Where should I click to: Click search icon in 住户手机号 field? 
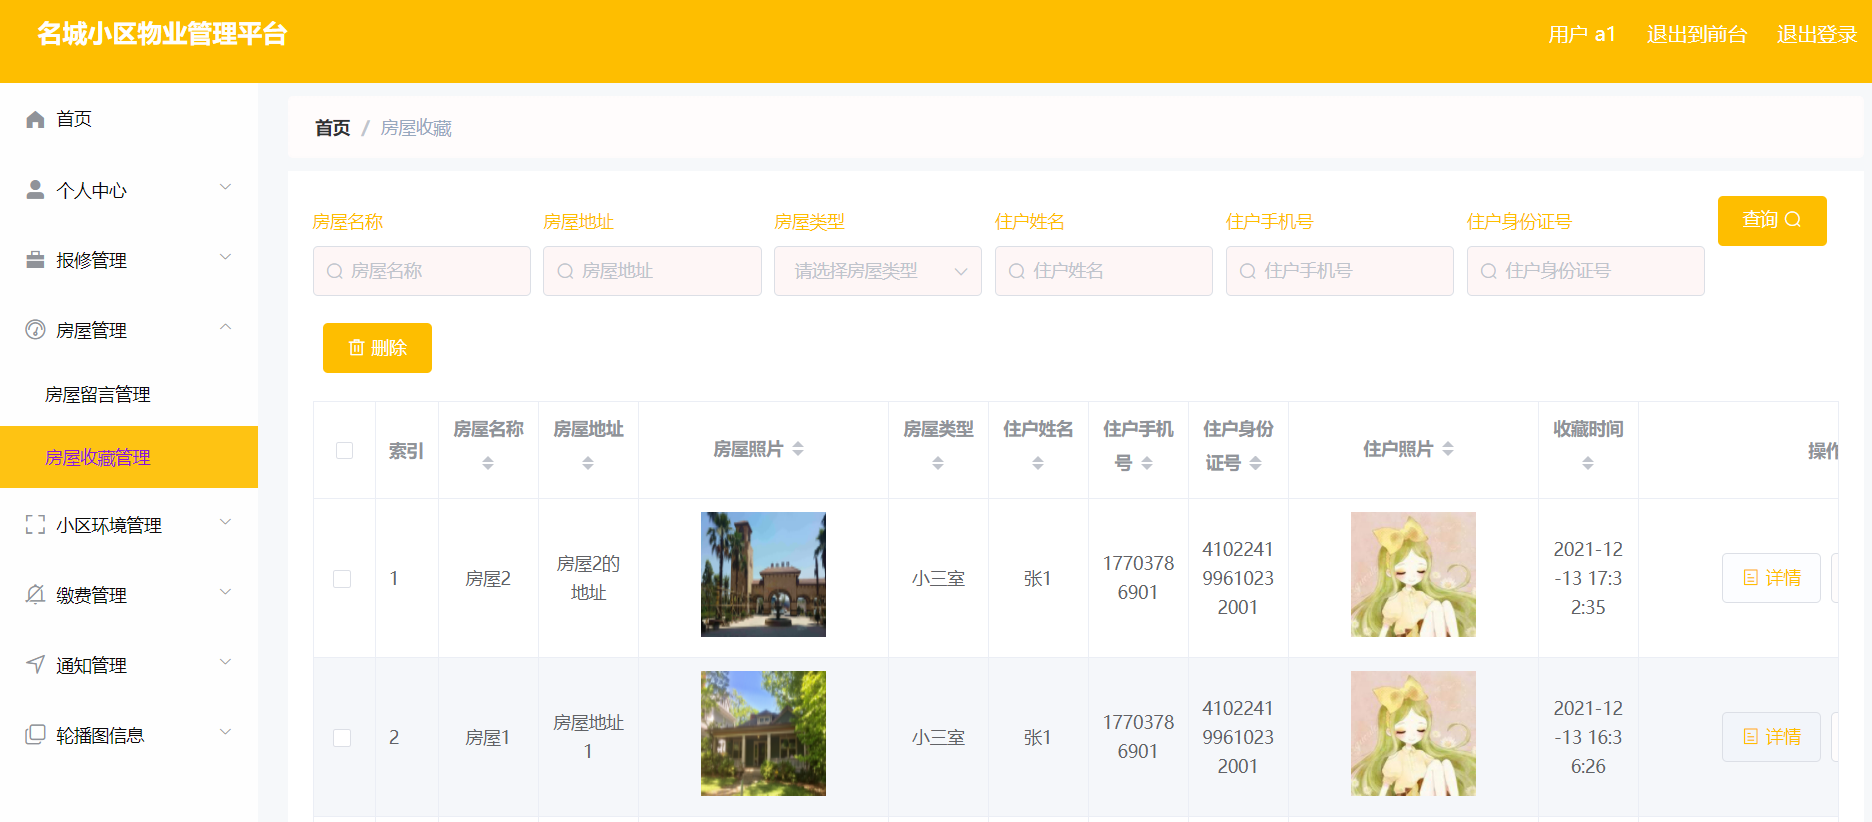tap(1248, 271)
